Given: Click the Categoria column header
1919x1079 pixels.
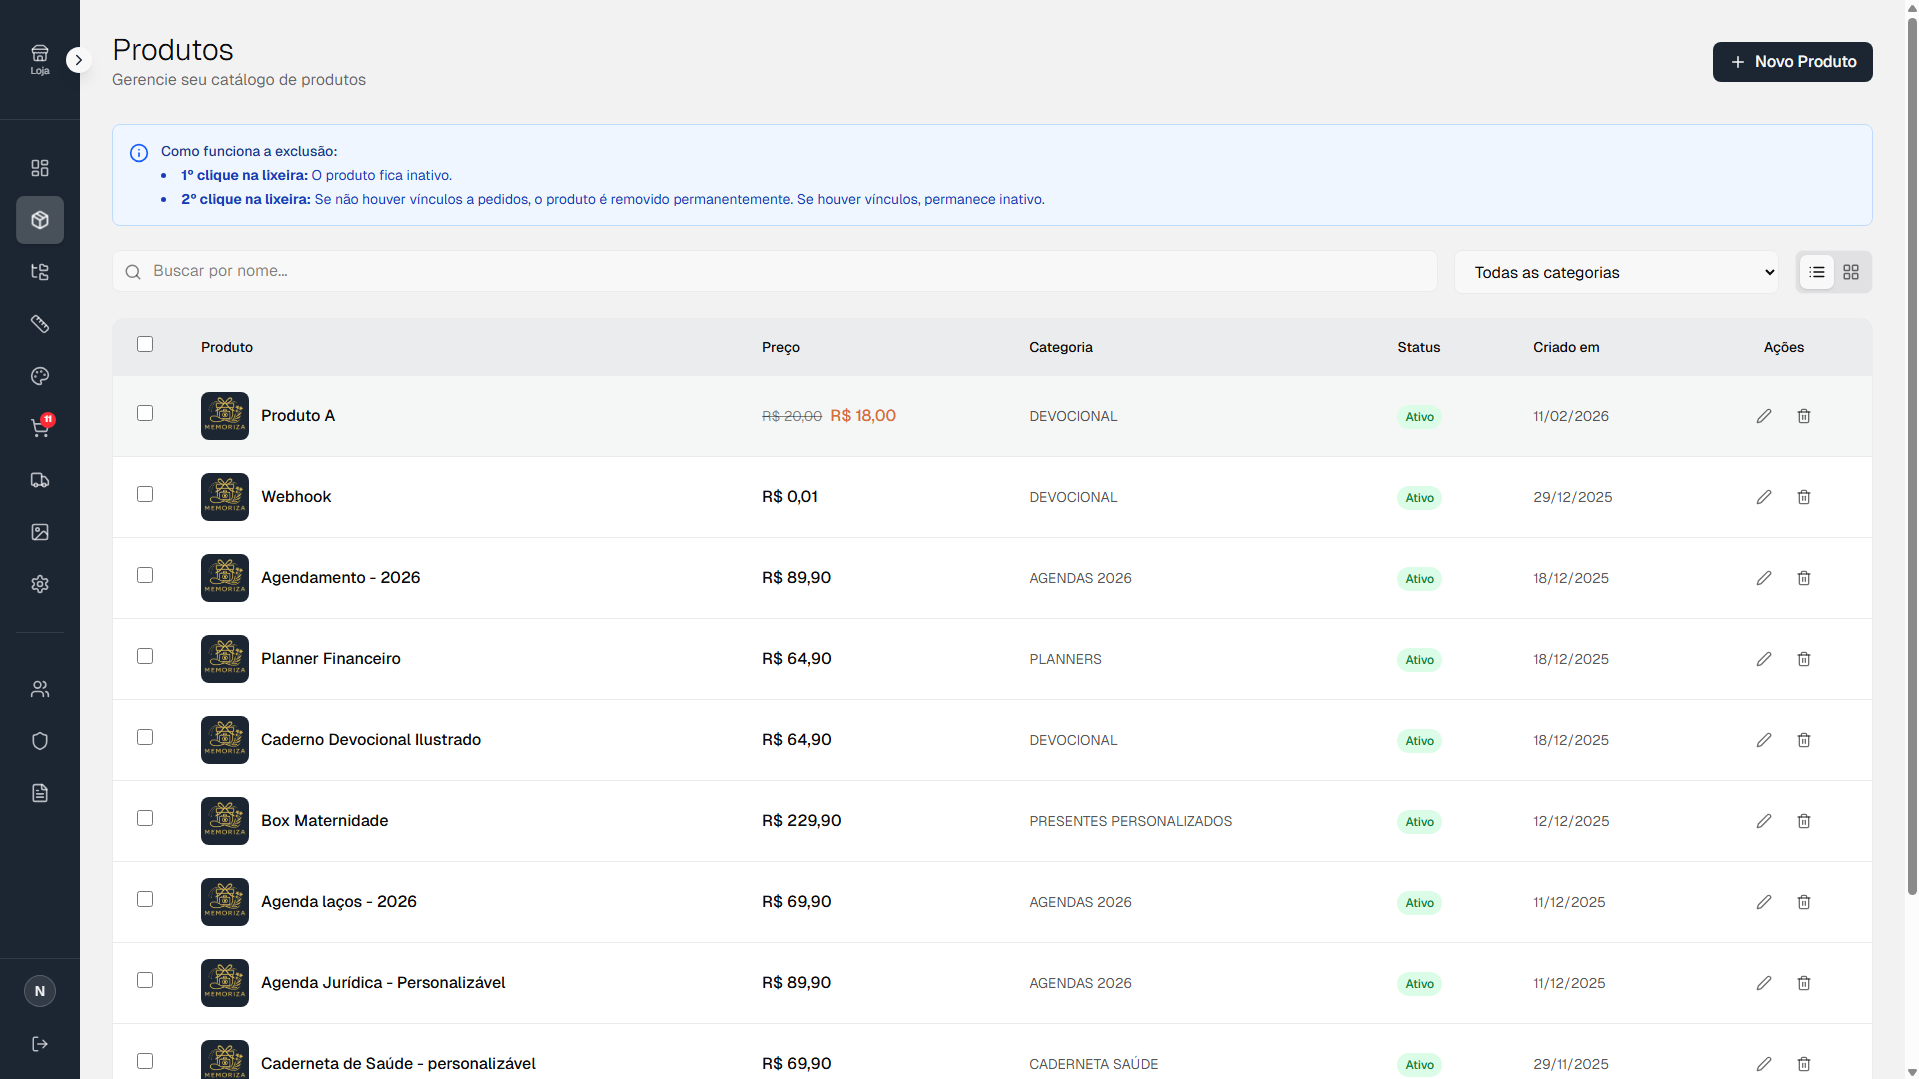Looking at the screenshot, I should (1061, 347).
